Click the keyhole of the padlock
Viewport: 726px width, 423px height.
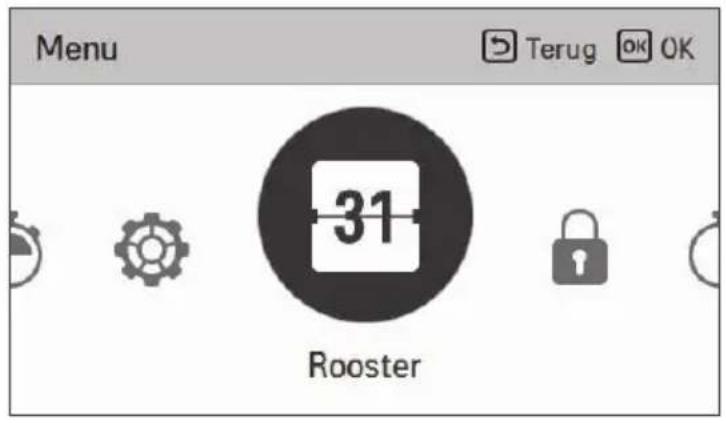pos(580,261)
